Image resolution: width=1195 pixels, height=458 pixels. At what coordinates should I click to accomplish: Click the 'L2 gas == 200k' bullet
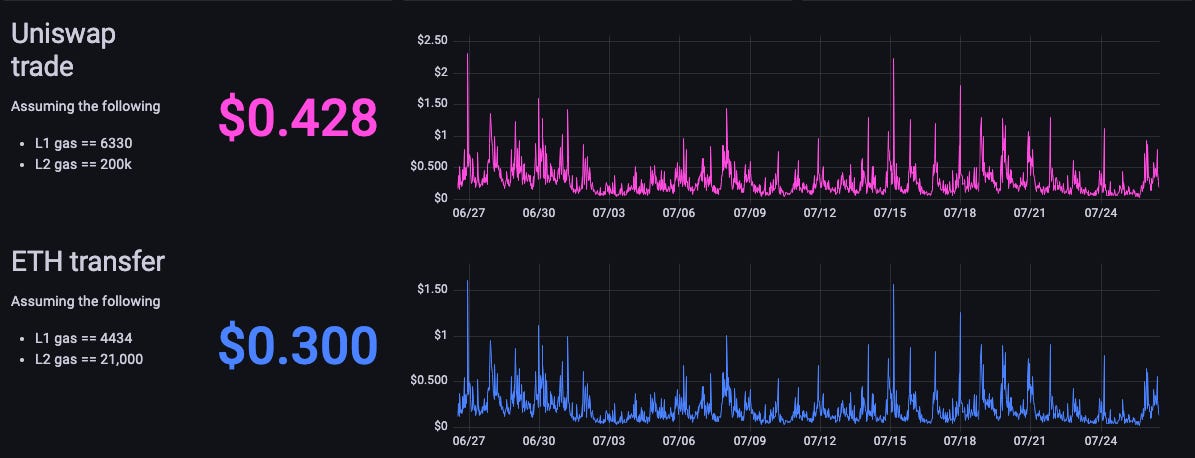(x=84, y=164)
